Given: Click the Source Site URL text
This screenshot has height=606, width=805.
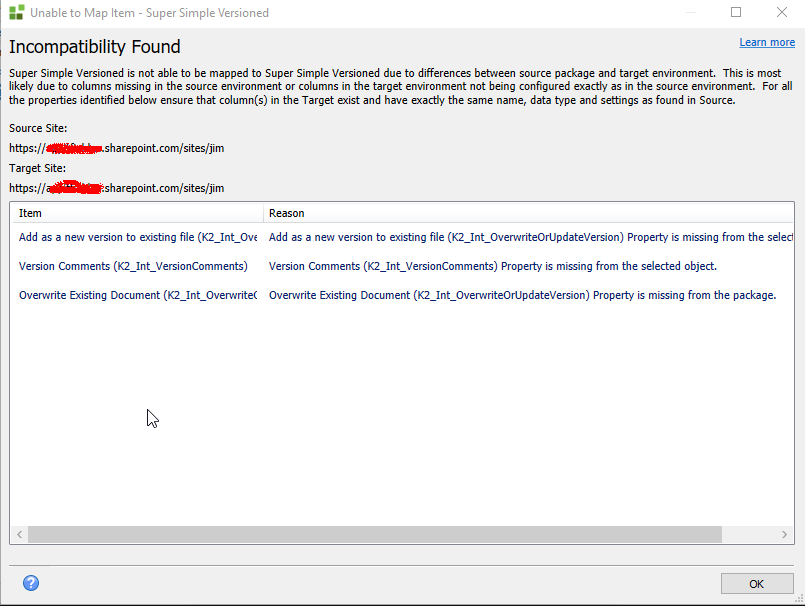Looking at the screenshot, I should (117, 148).
